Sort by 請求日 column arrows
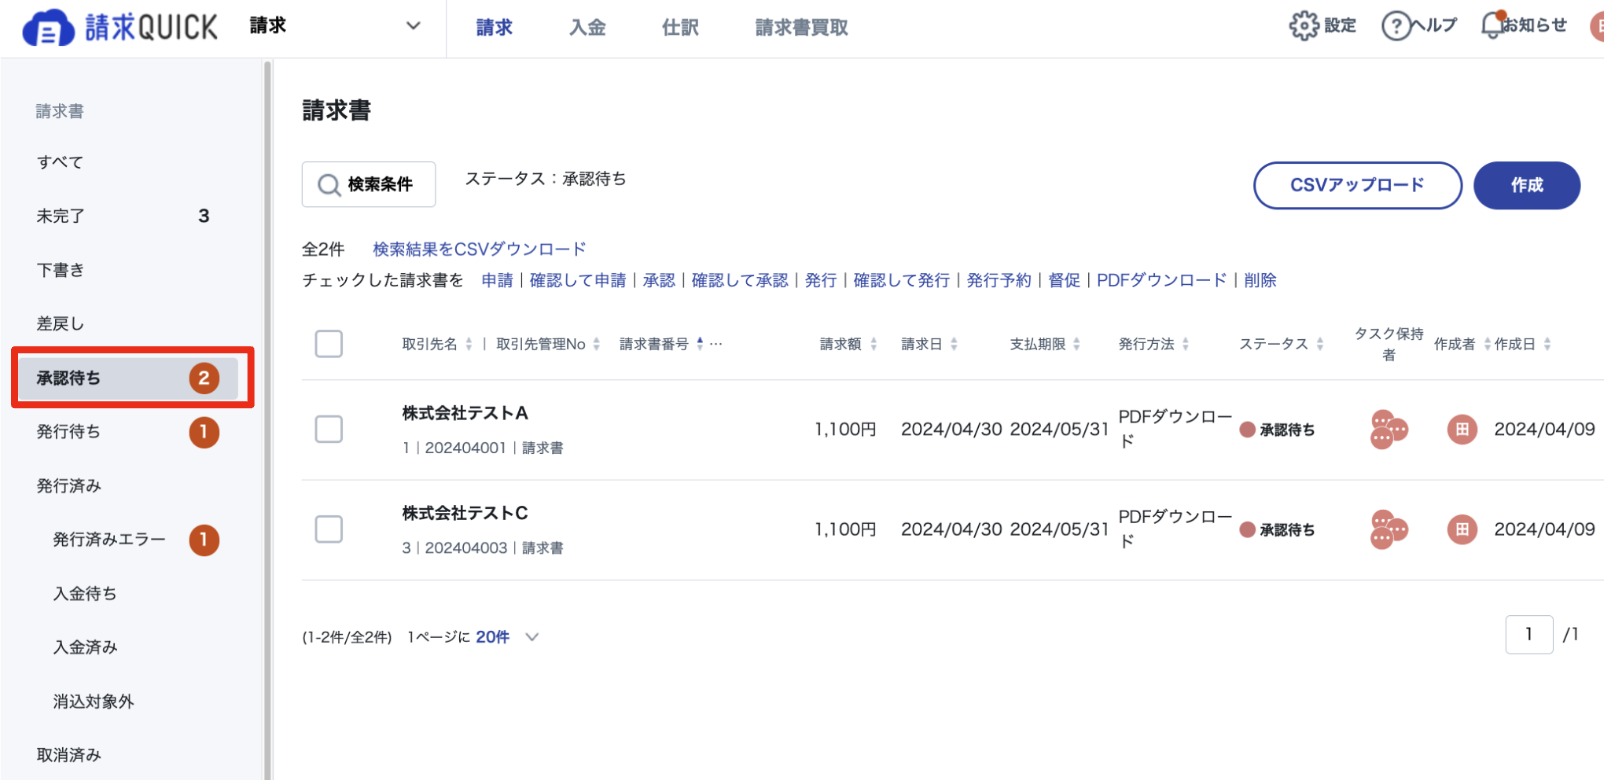The image size is (1604, 780). 954,344
